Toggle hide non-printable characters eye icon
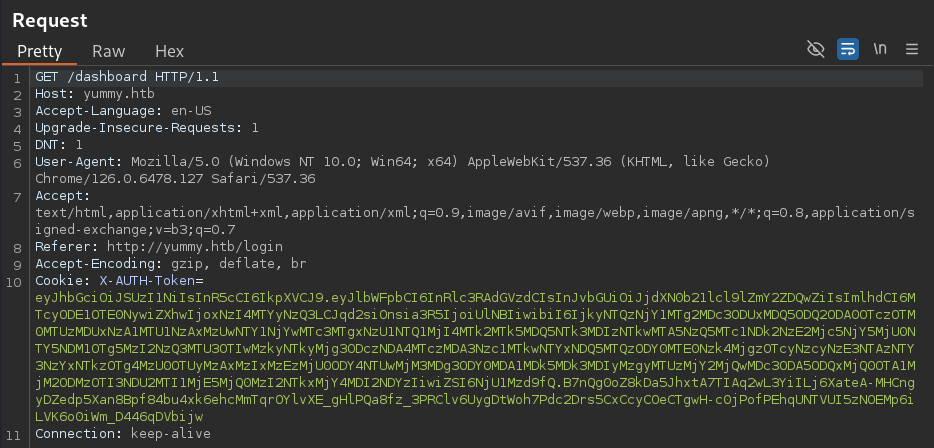 click(815, 49)
